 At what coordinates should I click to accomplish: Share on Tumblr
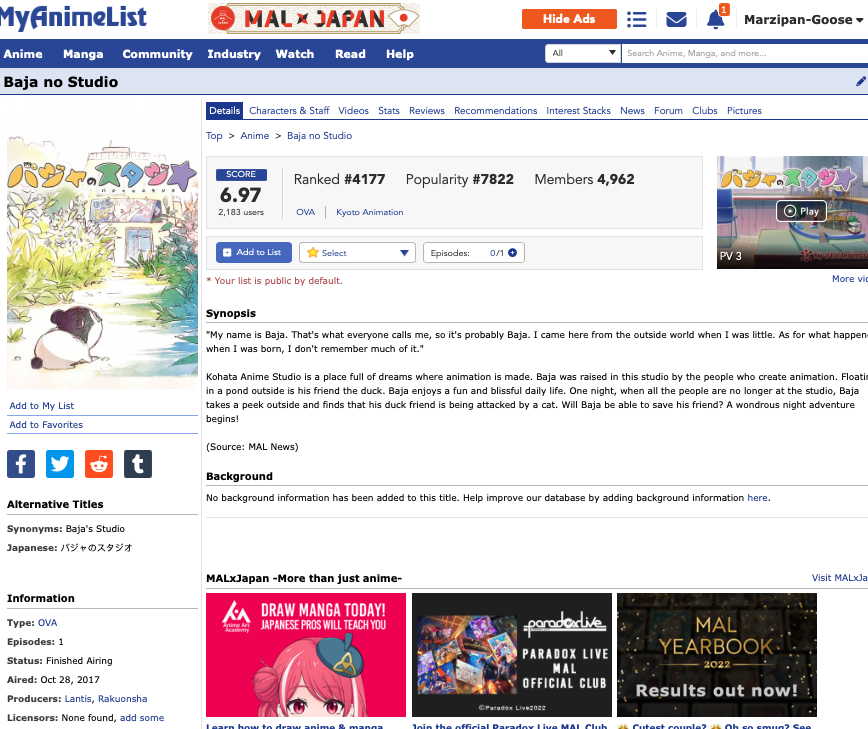pos(138,463)
